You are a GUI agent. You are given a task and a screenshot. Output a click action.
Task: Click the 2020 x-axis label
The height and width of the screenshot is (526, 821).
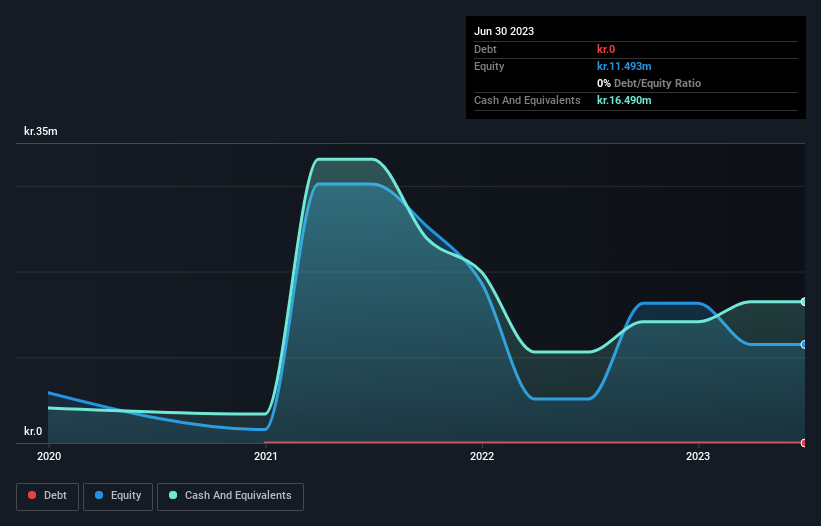coord(49,456)
